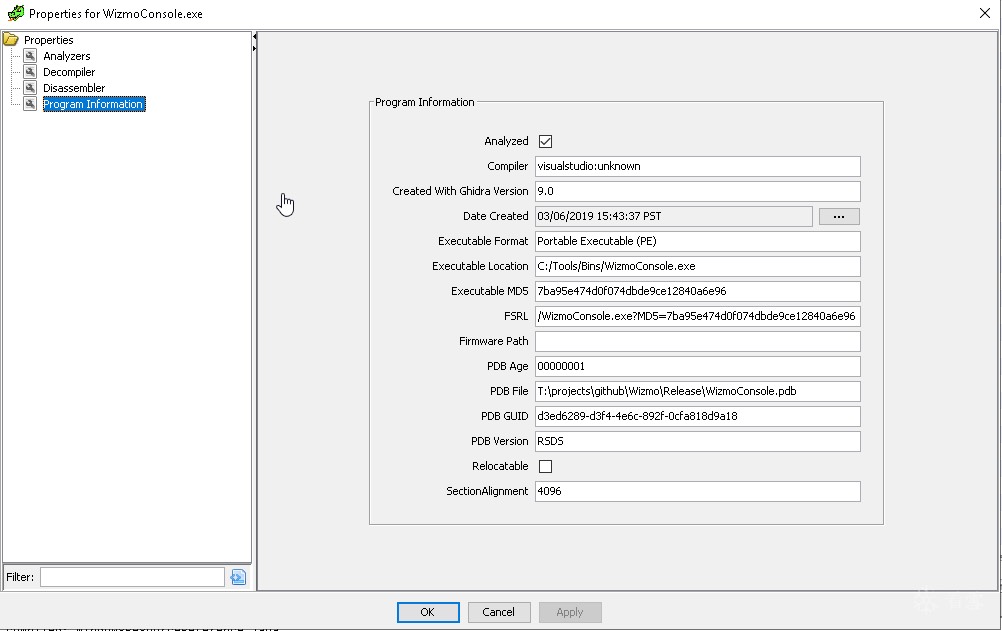Select Analyzers in the properties tree
Screen dimensions: 1002x631
(x=66, y=56)
